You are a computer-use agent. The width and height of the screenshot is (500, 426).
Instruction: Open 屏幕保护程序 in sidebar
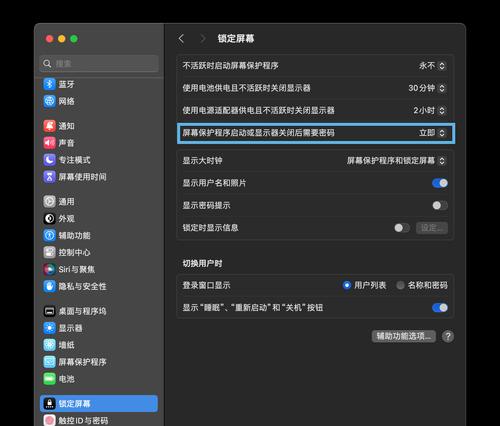[99, 362]
